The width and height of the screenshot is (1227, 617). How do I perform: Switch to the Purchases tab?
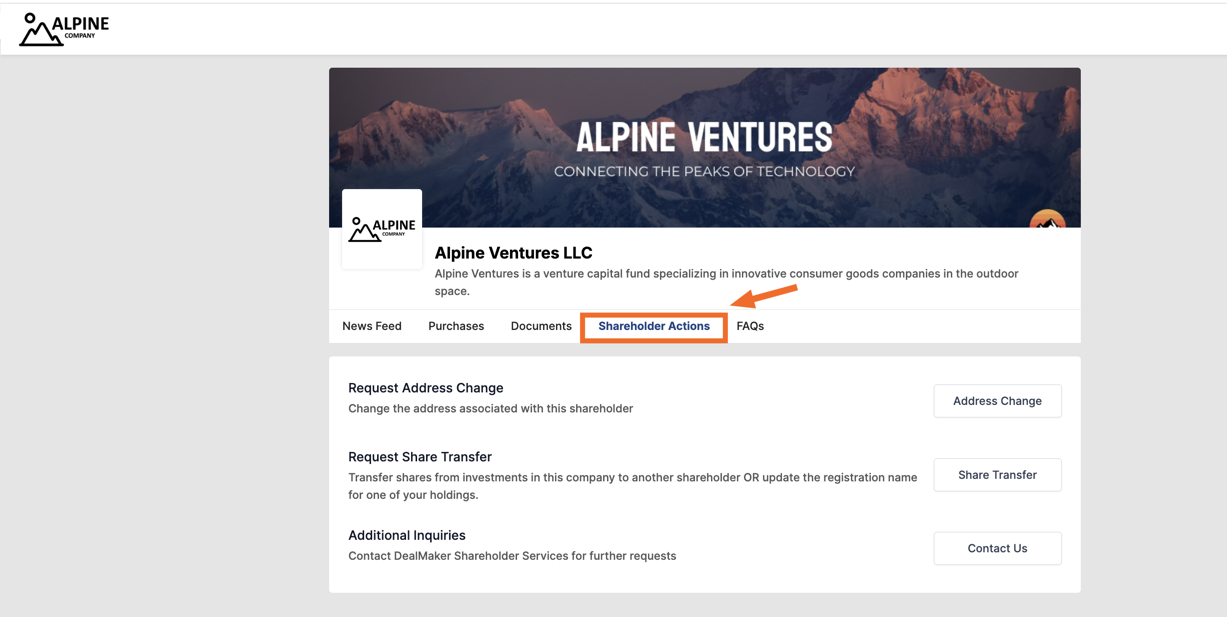pos(456,326)
